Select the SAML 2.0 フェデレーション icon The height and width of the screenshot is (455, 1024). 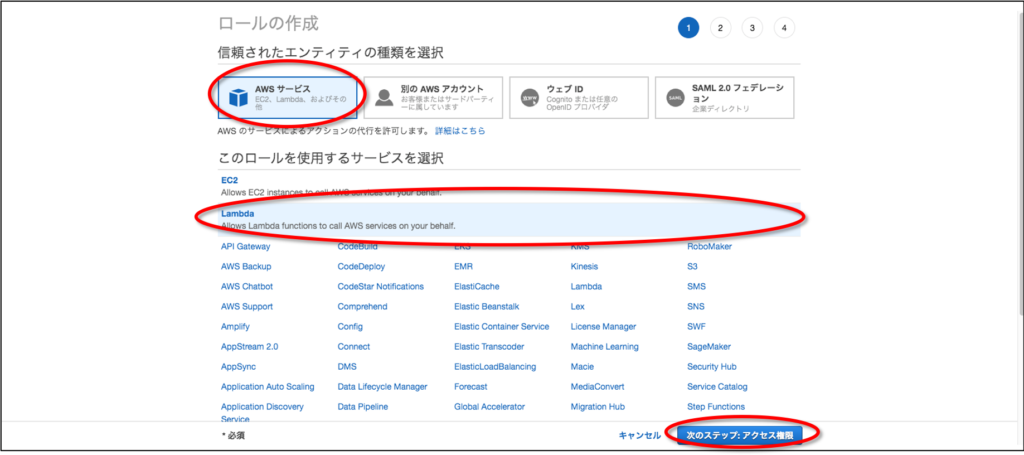[x=675, y=97]
